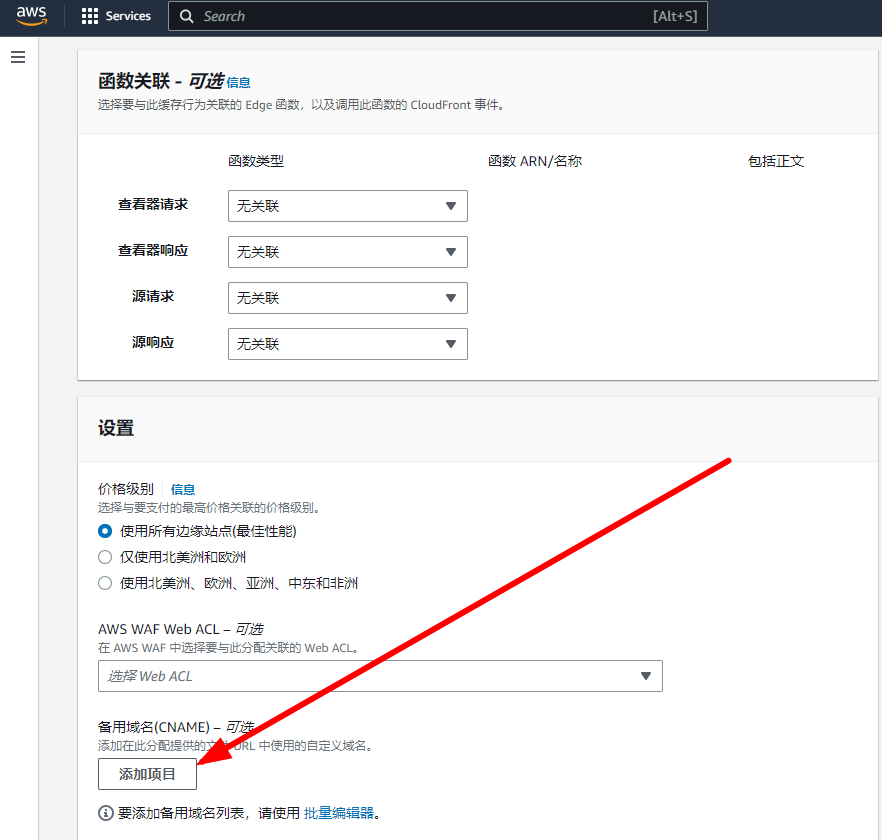Image resolution: width=882 pixels, height=840 pixels.
Task: Click the chevron of the Web ACL selector
Action: (x=646, y=676)
